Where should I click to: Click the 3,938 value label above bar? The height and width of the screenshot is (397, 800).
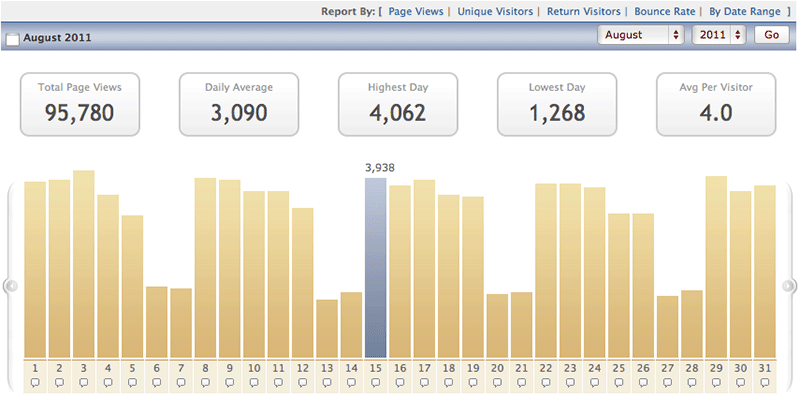click(380, 168)
